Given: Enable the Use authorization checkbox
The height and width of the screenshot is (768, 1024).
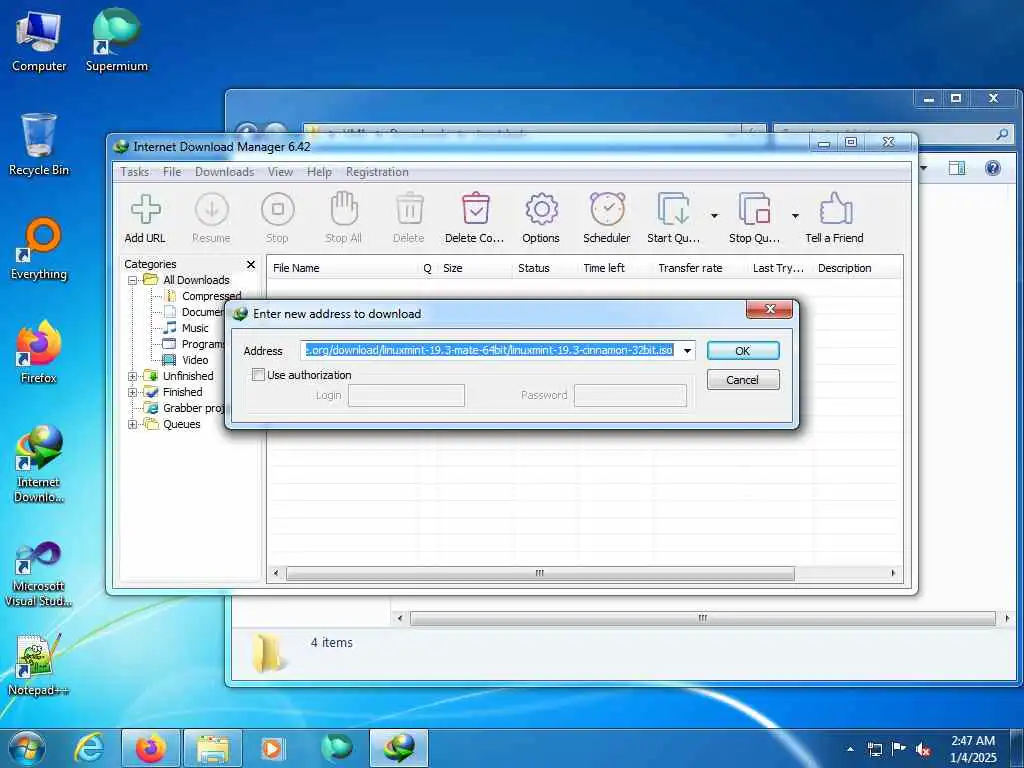Looking at the screenshot, I should (259, 375).
